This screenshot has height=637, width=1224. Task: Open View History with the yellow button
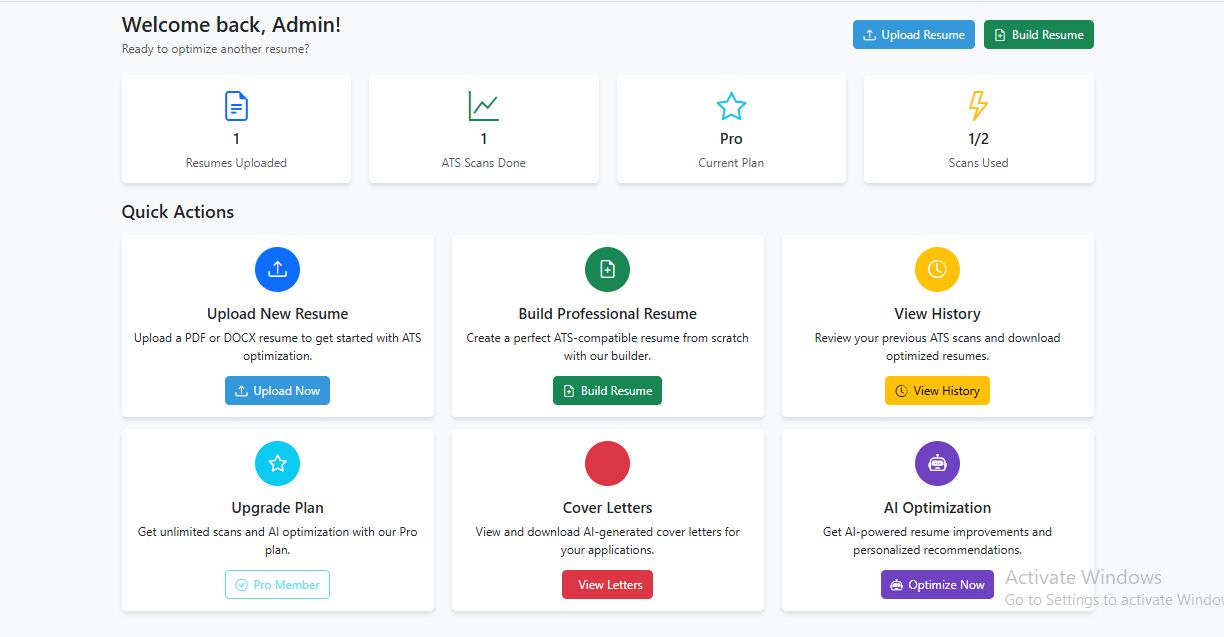937,391
